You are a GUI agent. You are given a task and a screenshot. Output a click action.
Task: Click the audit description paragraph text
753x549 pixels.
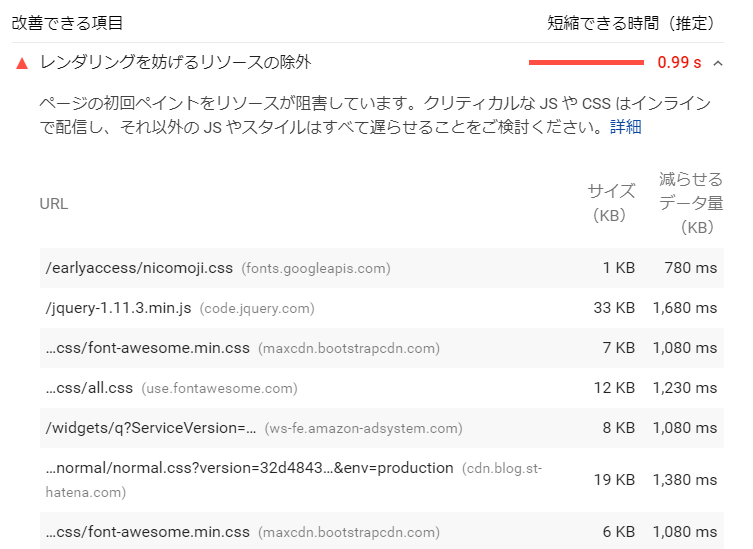coord(375,115)
